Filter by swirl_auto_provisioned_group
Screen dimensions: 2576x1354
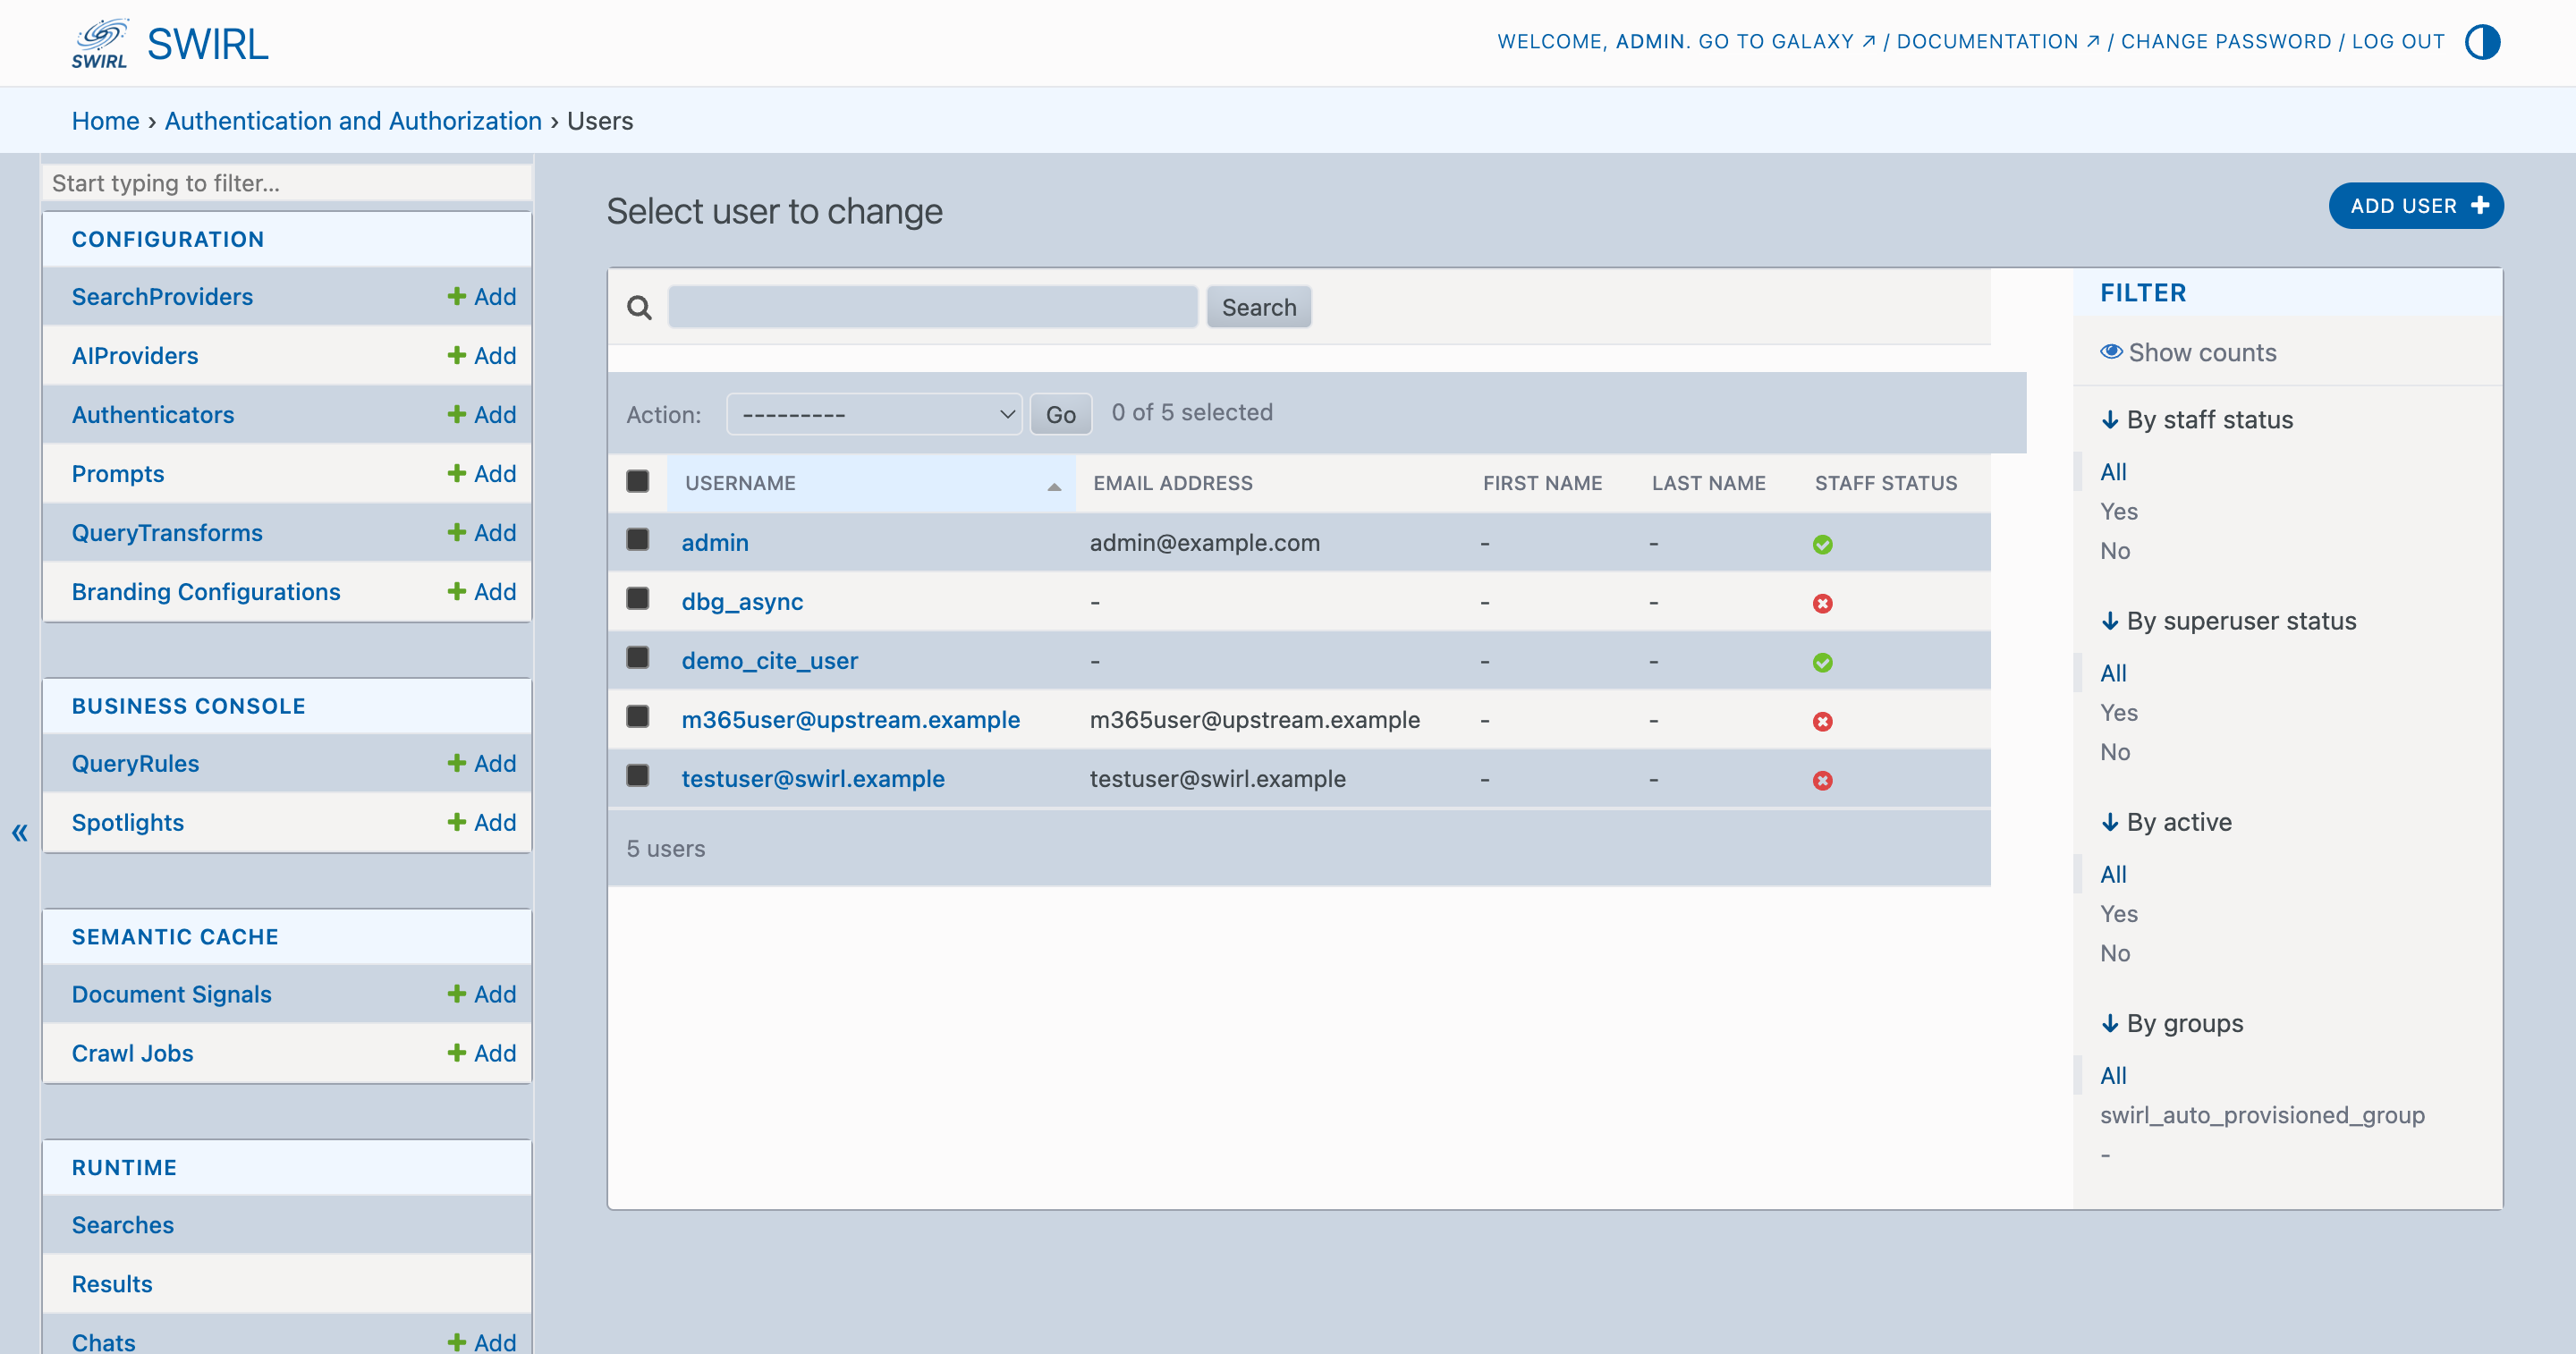2262,1114
